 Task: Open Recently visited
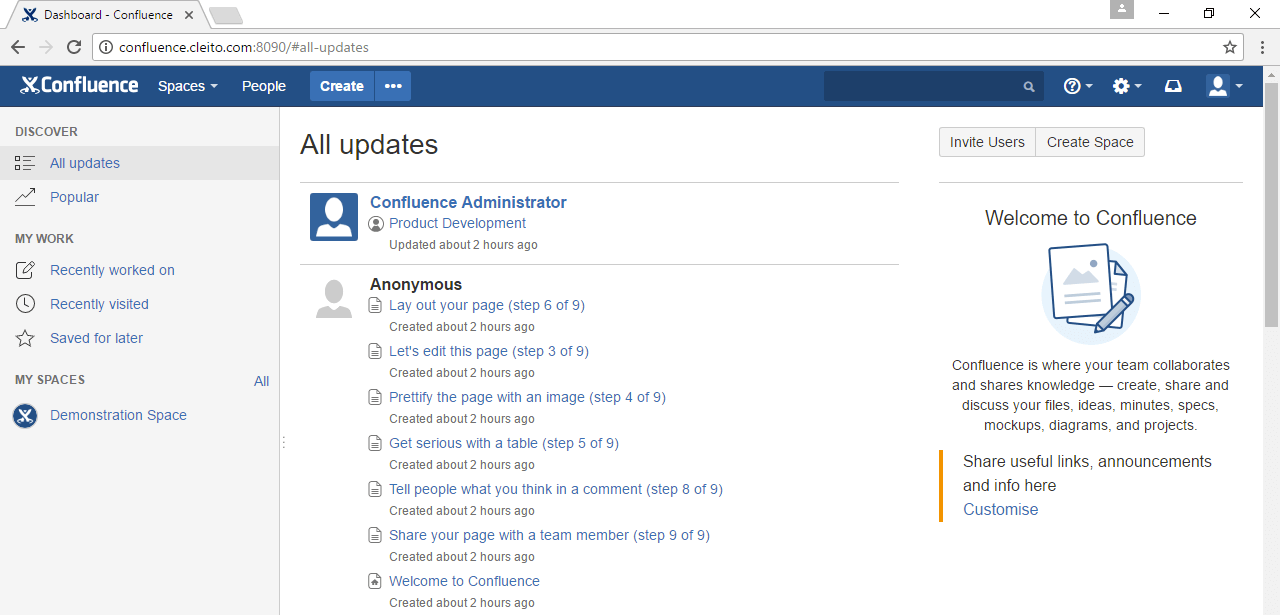click(x=99, y=304)
